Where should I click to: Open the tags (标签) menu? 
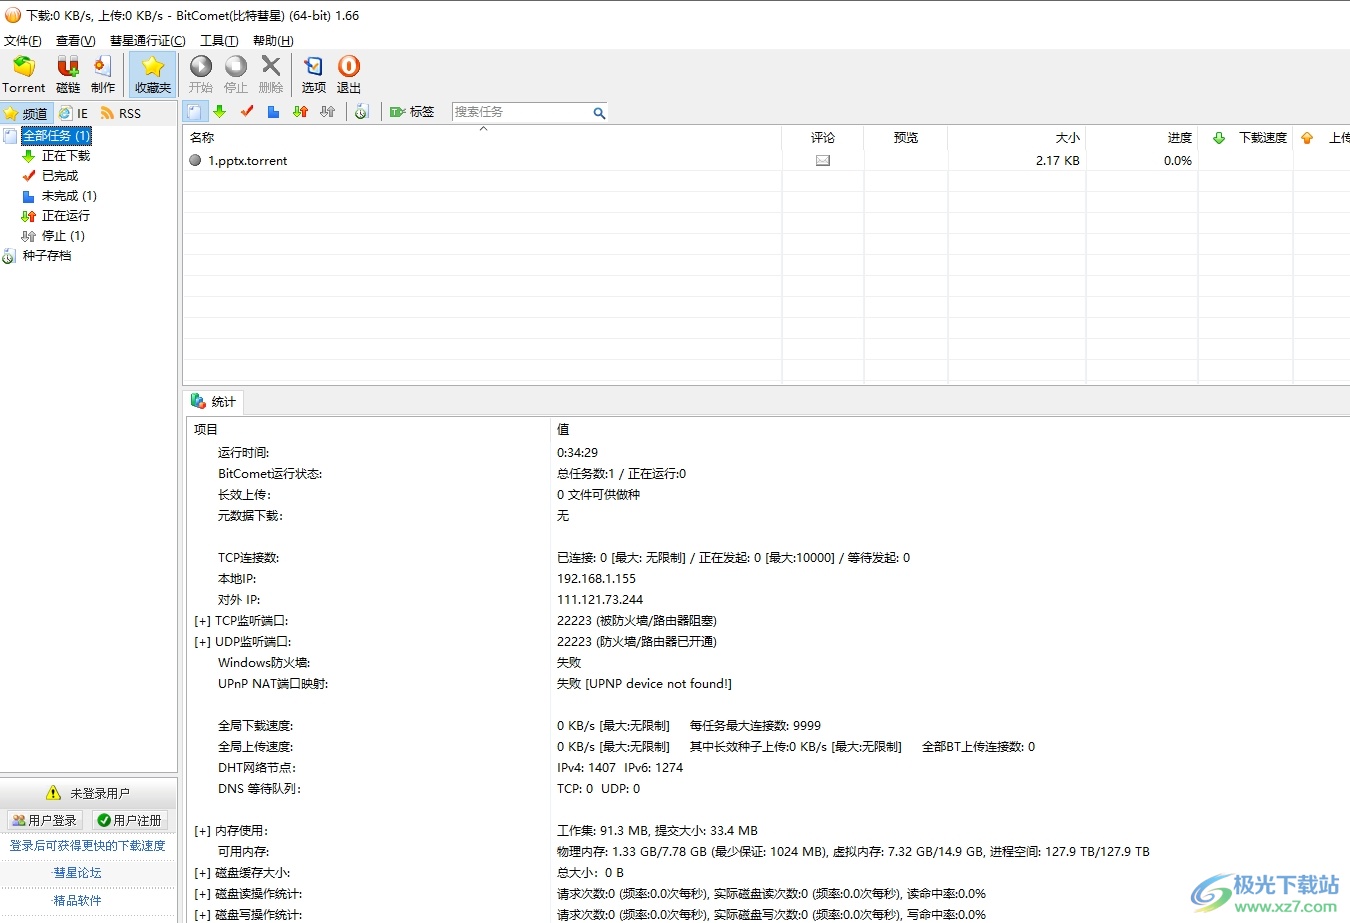412,112
